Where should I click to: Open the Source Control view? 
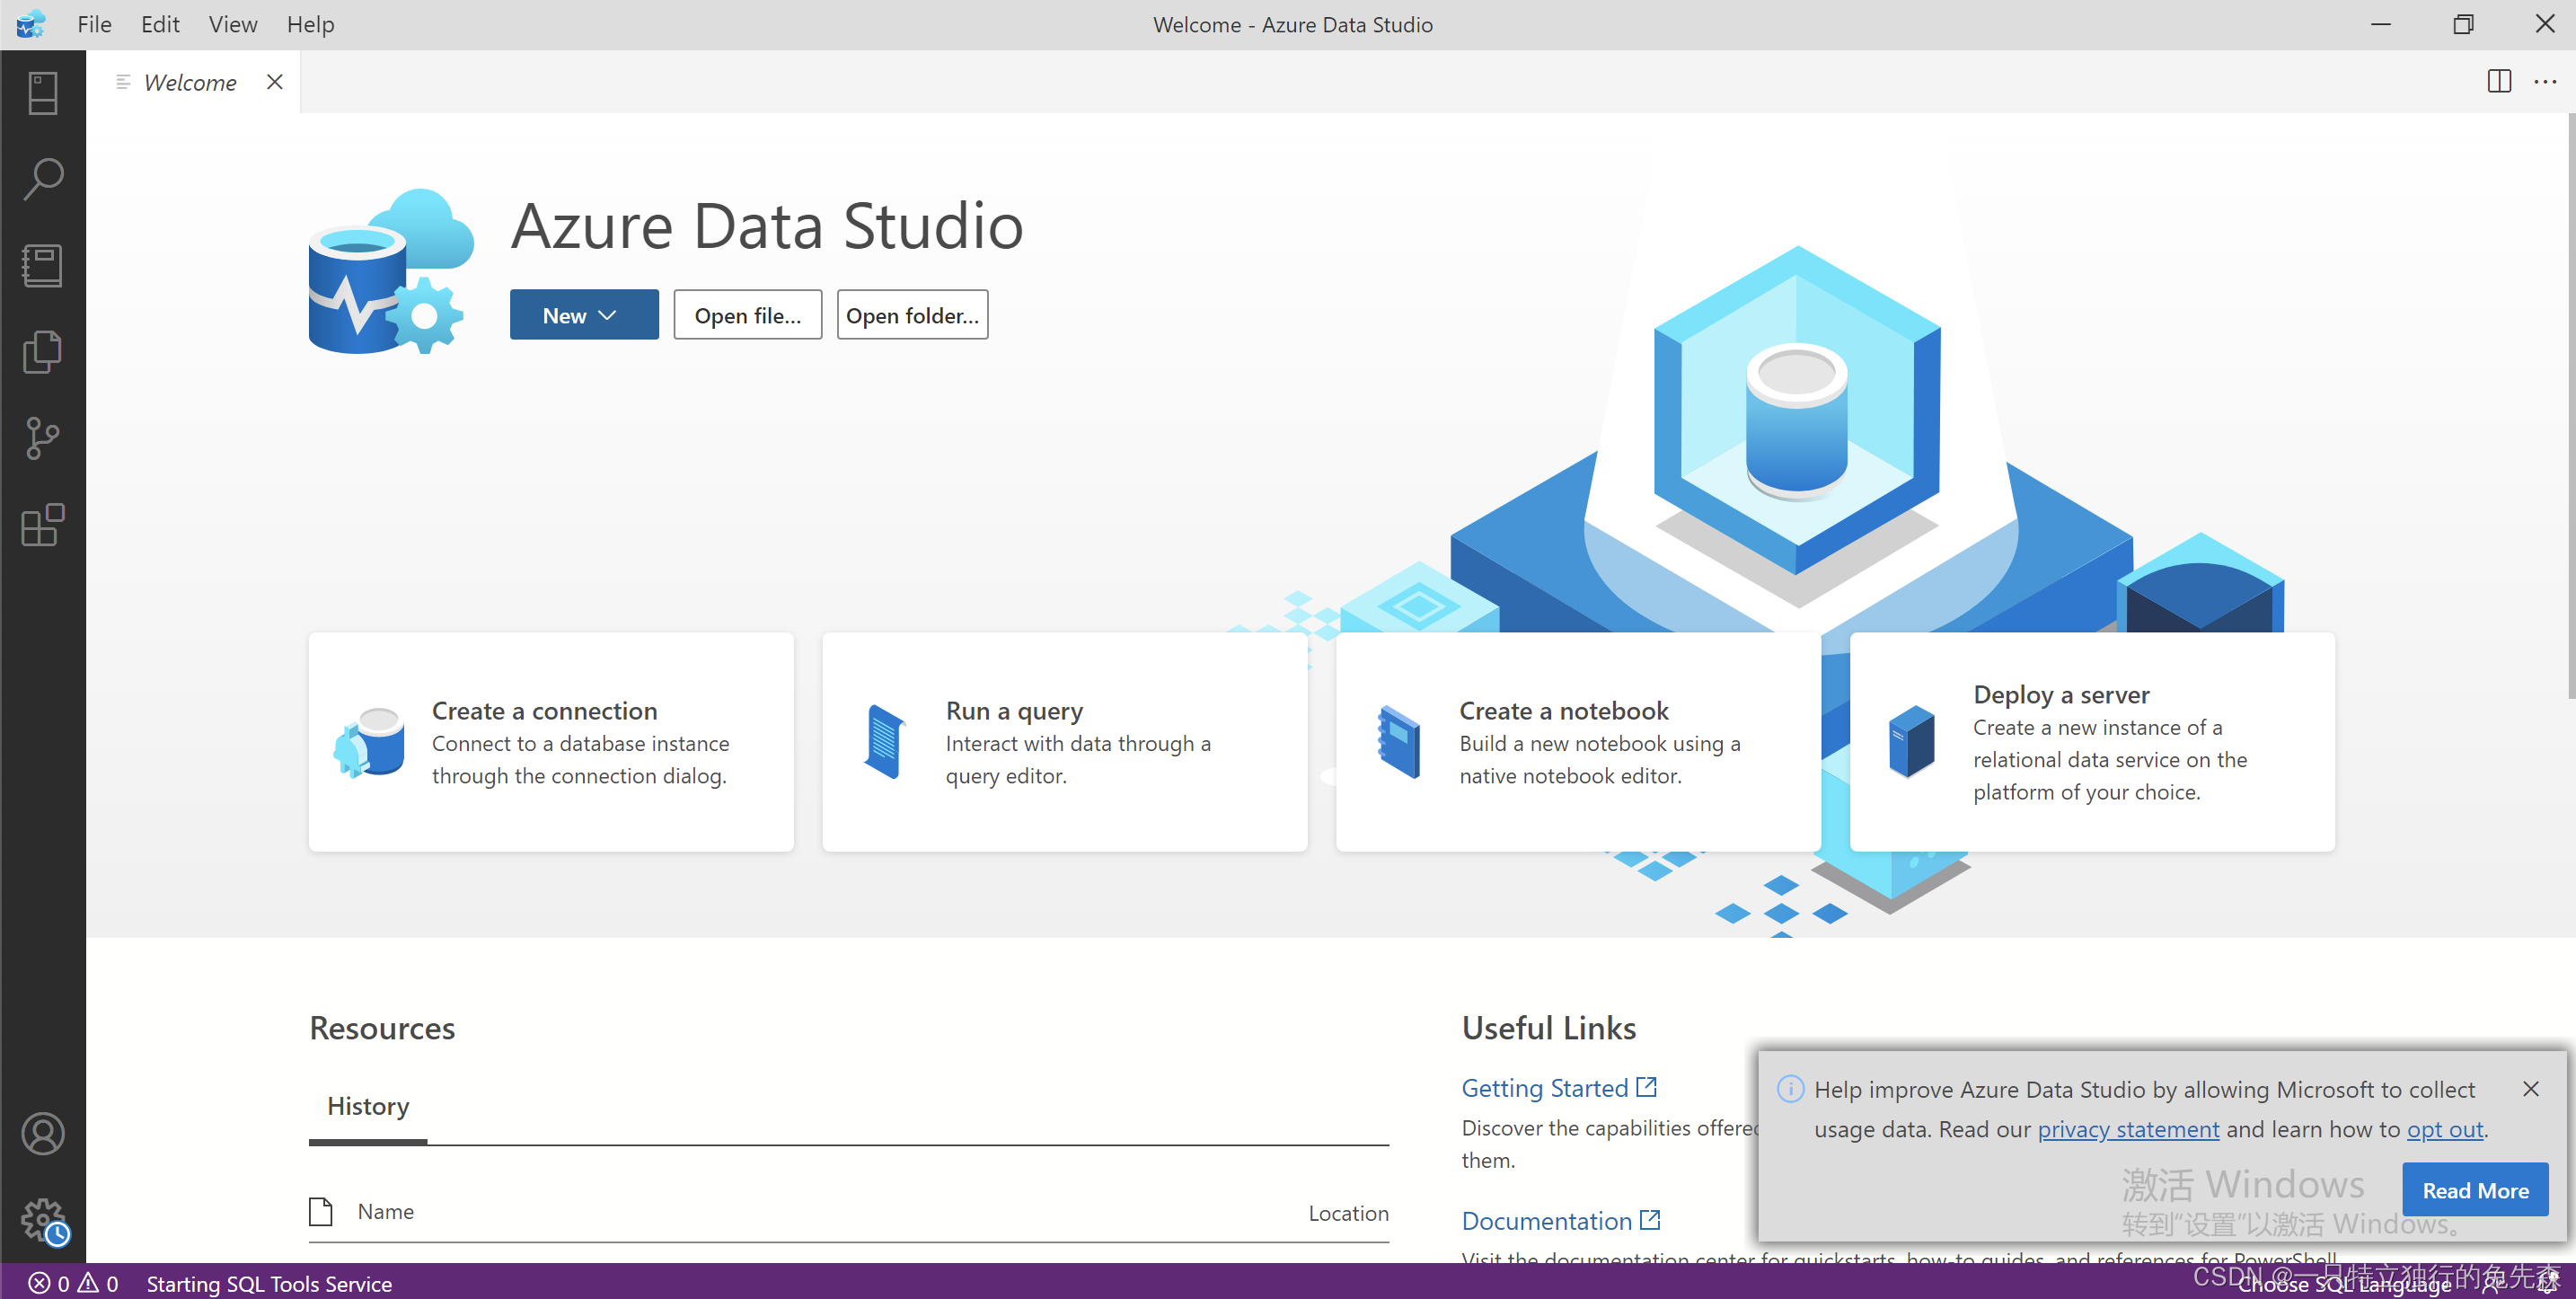[42, 438]
